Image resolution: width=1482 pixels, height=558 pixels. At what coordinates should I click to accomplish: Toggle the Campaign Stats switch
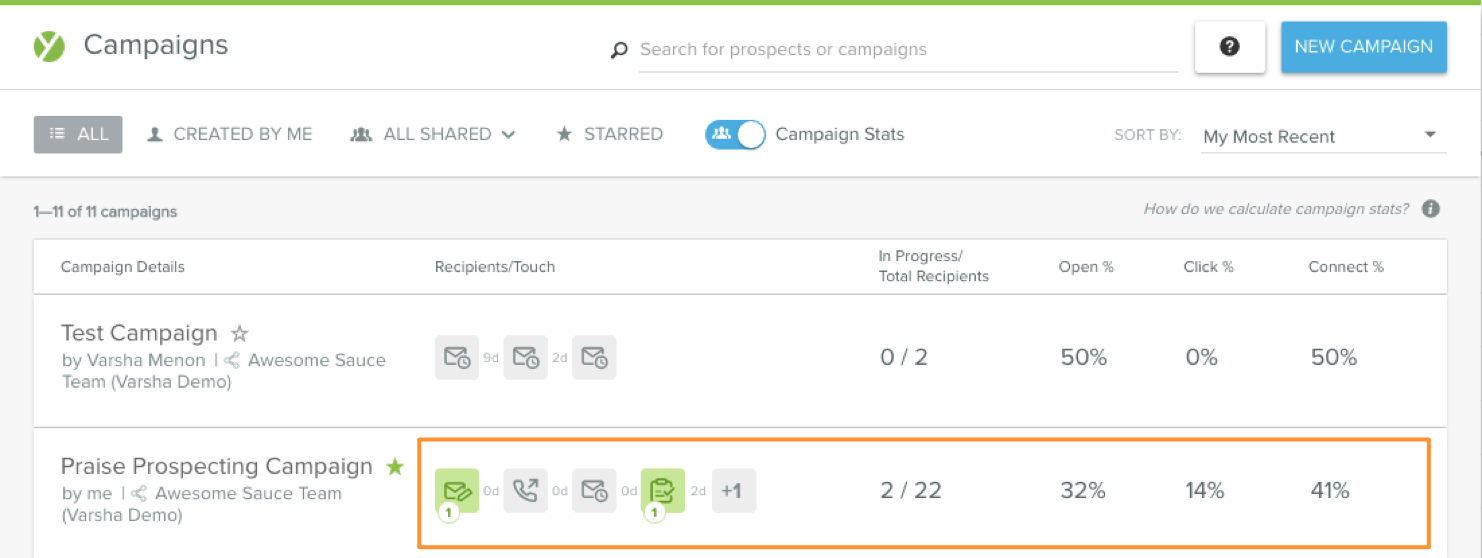click(x=735, y=134)
